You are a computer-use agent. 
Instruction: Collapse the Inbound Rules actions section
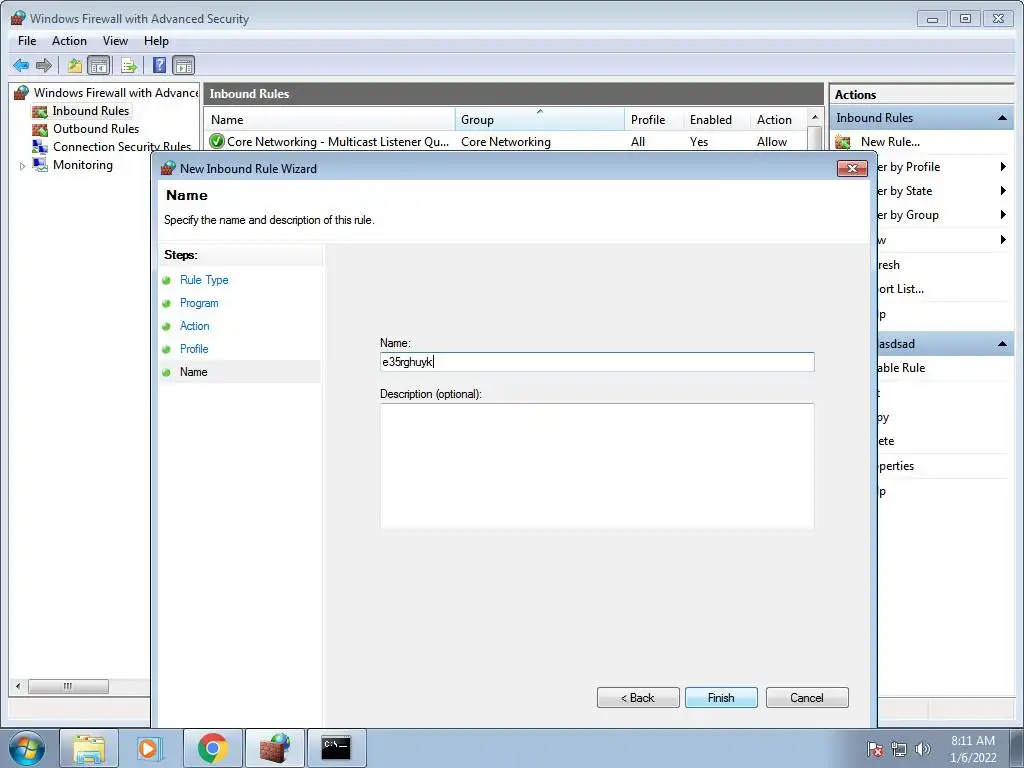pyautogui.click(x=1002, y=118)
